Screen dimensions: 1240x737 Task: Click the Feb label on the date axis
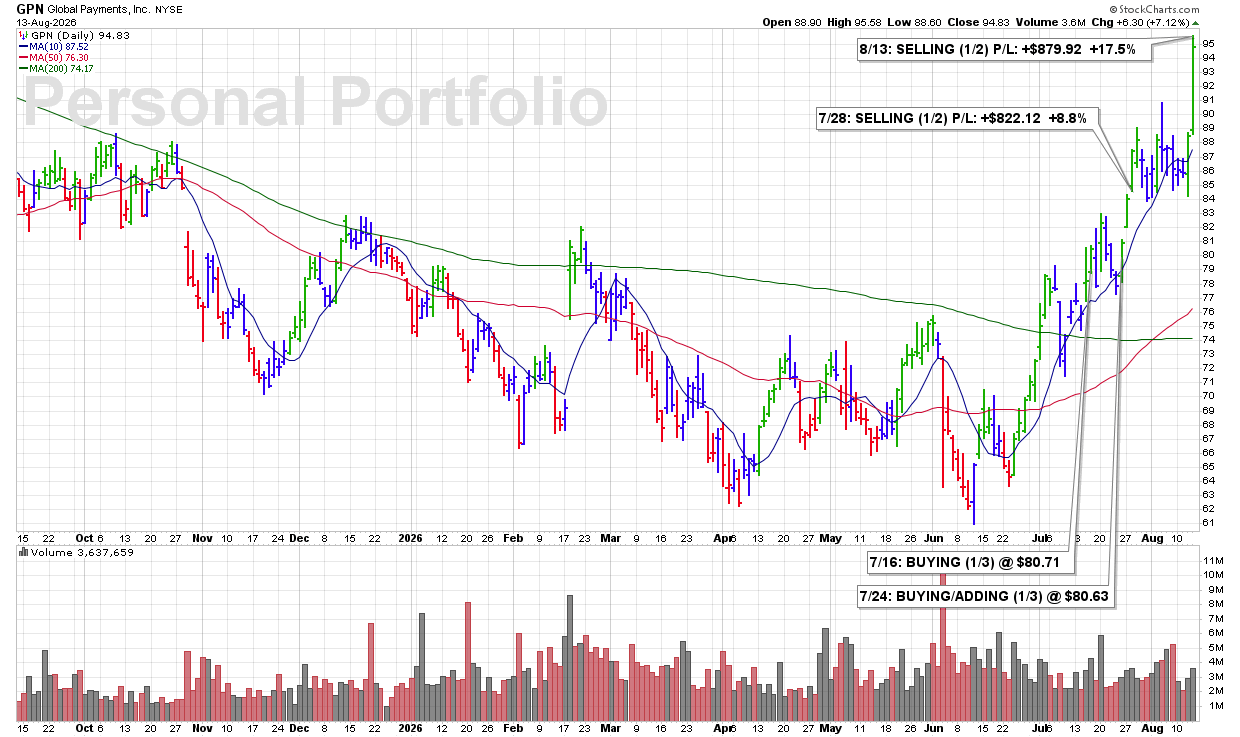513,537
